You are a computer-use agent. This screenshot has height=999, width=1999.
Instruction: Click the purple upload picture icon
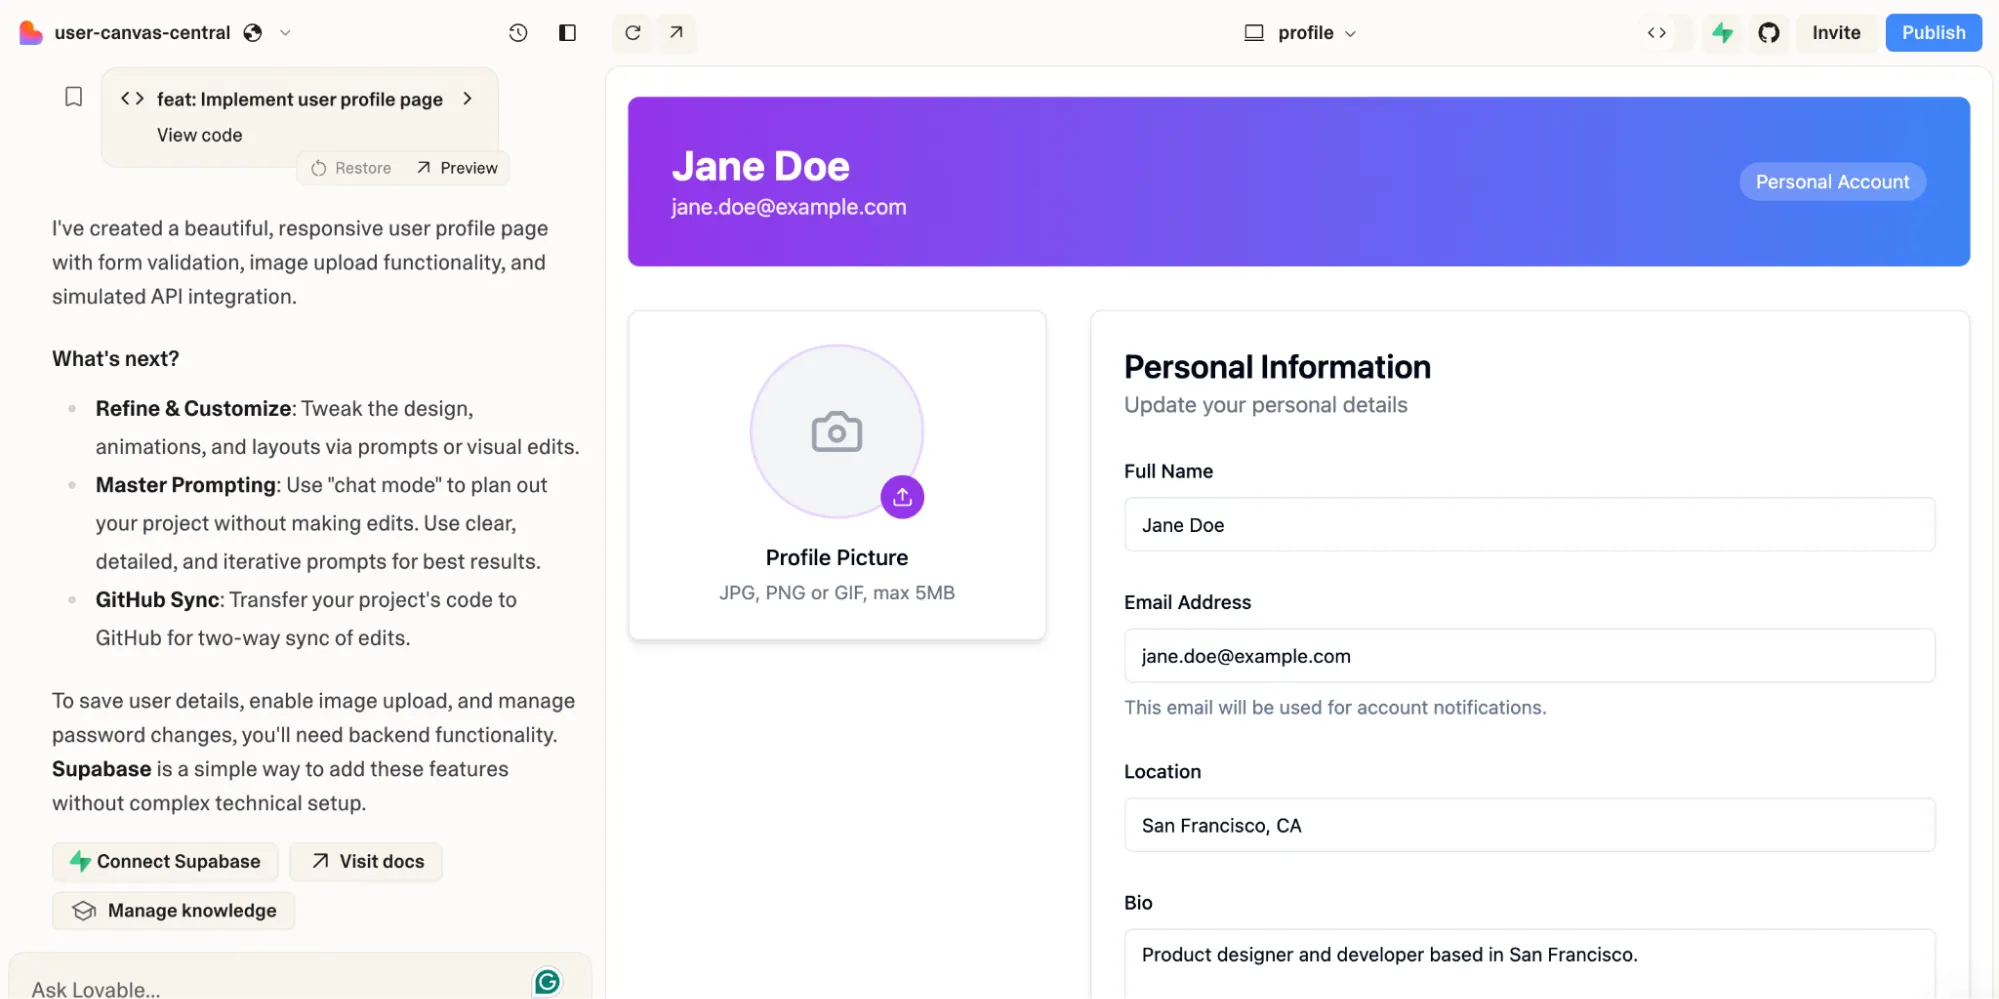pos(902,497)
